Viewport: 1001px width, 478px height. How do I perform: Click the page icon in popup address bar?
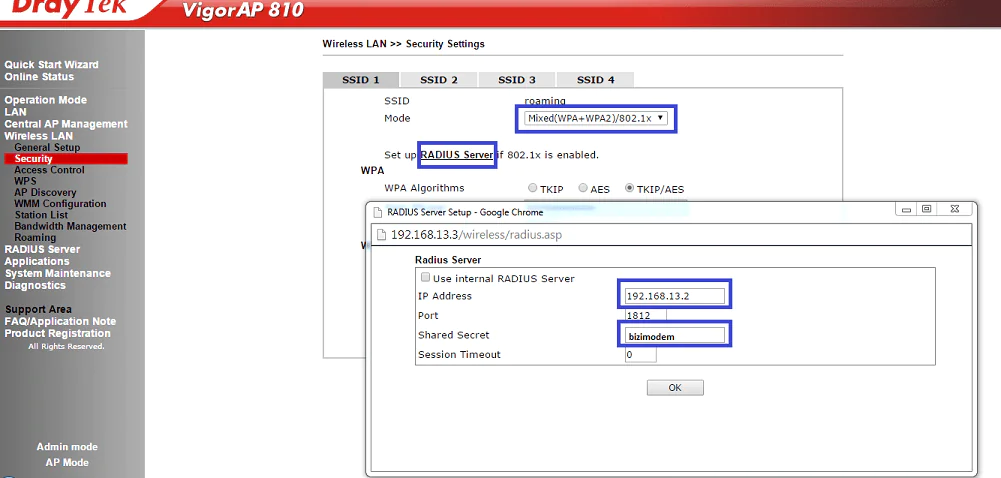(382, 235)
